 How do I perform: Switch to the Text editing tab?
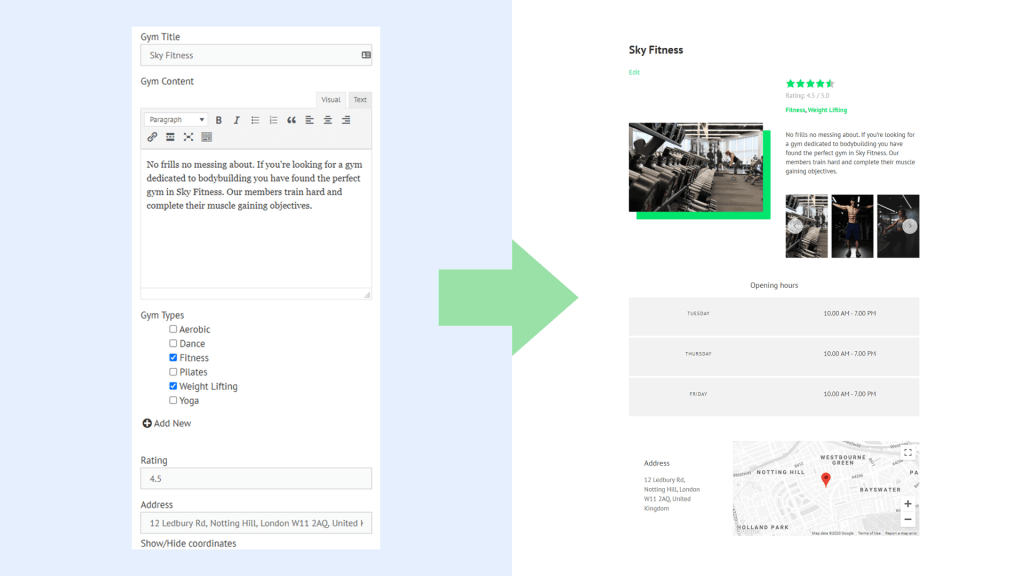pos(360,99)
